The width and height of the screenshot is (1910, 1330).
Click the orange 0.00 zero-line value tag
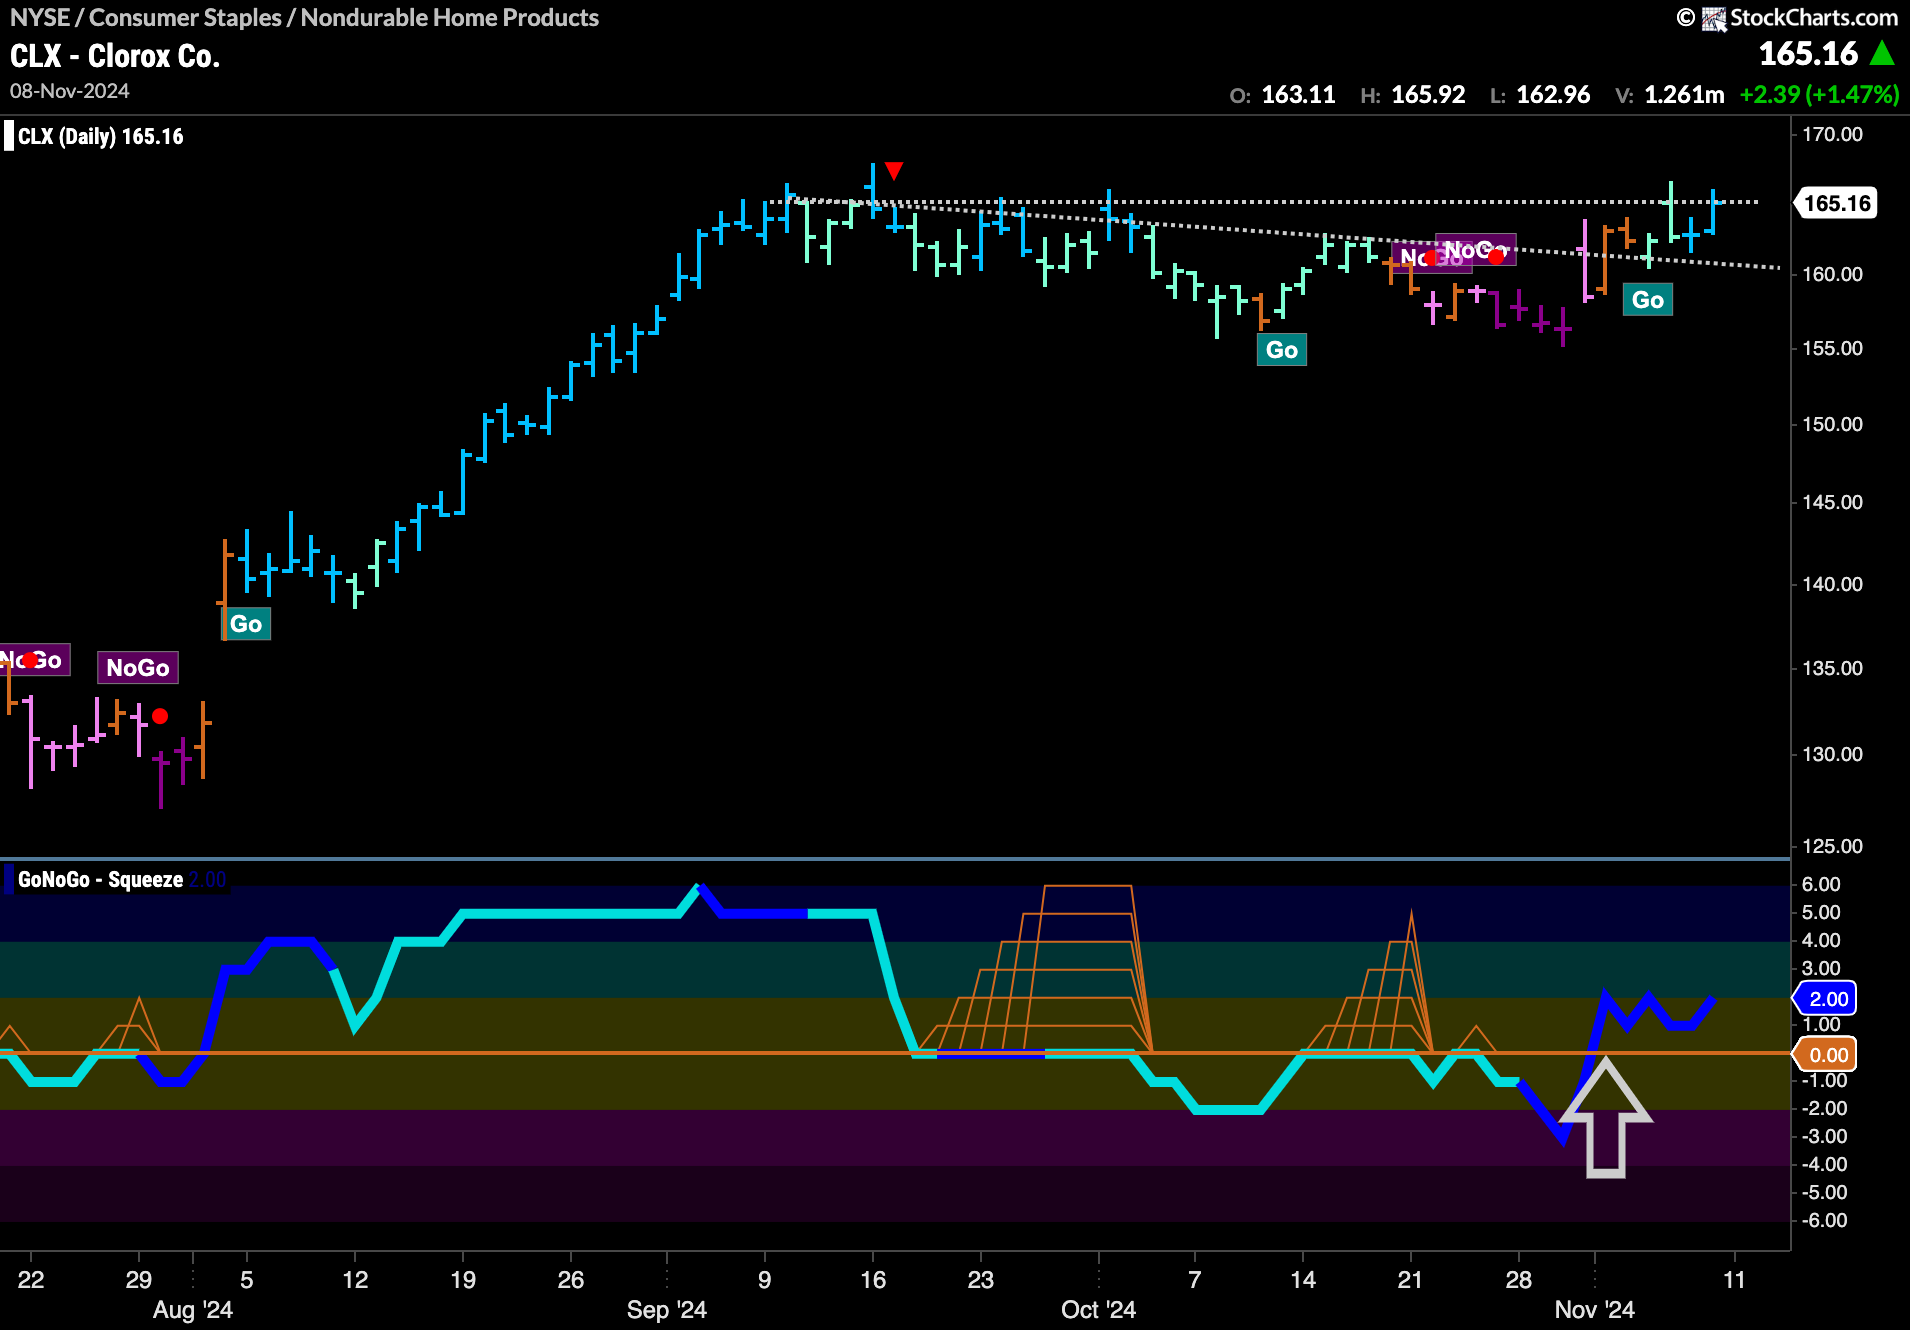(x=1827, y=1055)
